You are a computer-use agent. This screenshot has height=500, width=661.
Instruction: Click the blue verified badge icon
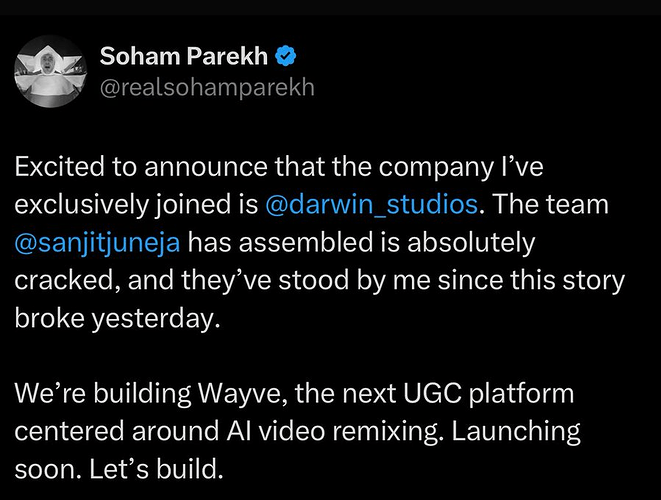pyautogui.click(x=286, y=56)
